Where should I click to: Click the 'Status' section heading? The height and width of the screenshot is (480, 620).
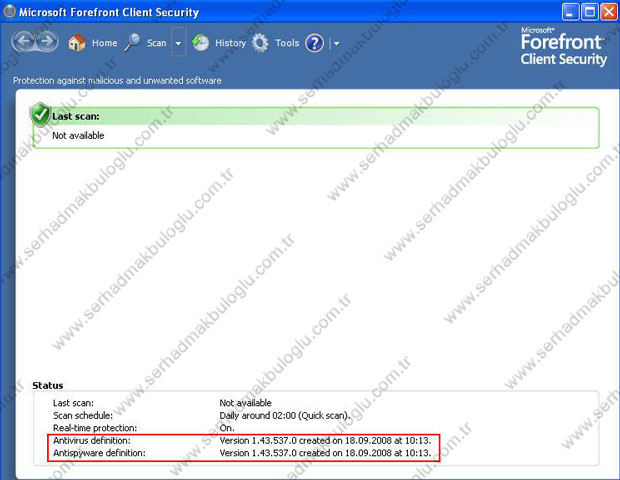tap(48, 386)
